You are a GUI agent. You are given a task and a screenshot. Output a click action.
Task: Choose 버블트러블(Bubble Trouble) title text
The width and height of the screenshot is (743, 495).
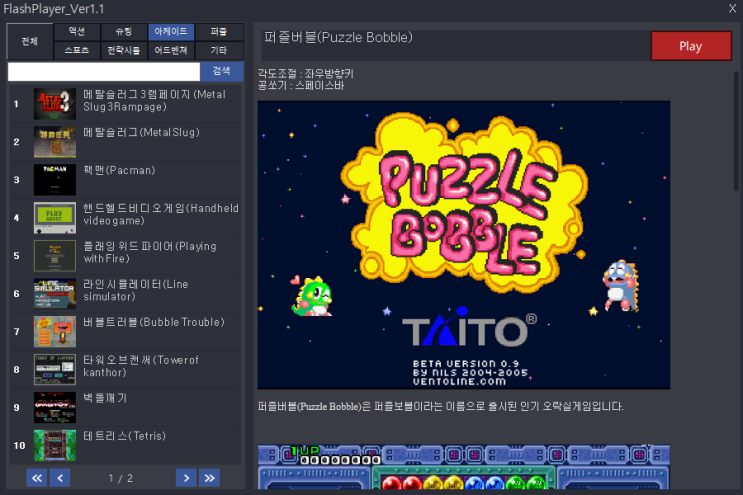click(154, 322)
